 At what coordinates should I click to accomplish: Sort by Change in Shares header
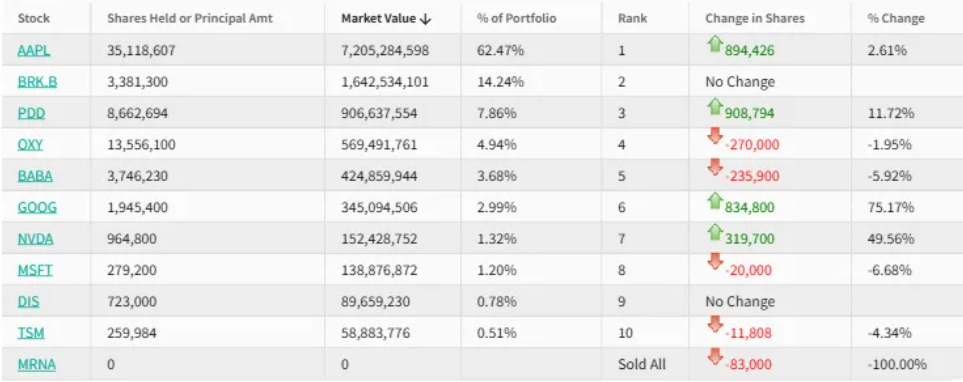coord(755,18)
